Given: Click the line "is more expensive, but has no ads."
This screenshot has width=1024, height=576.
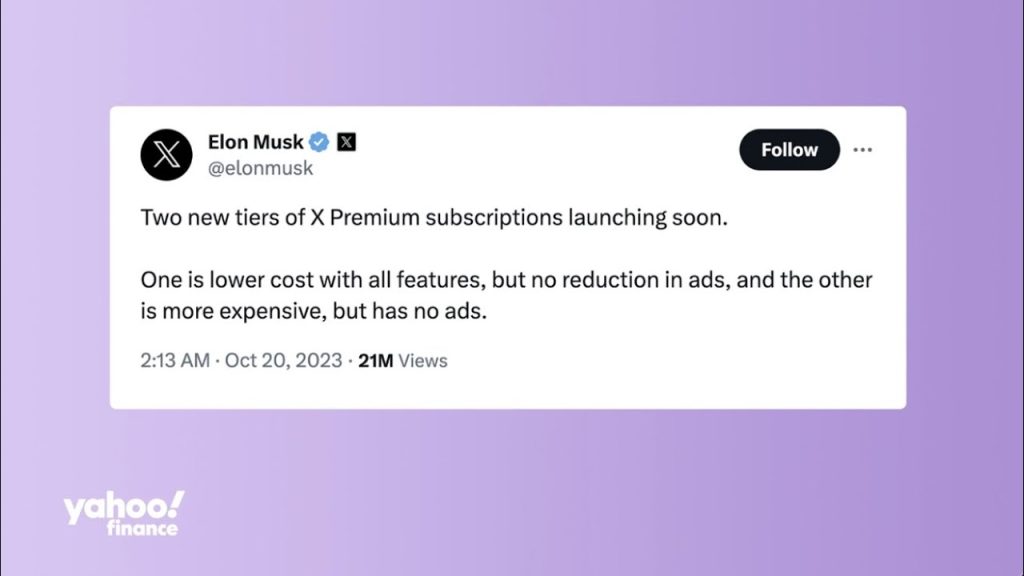Looking at the screenshot, I should coord(313,311).
